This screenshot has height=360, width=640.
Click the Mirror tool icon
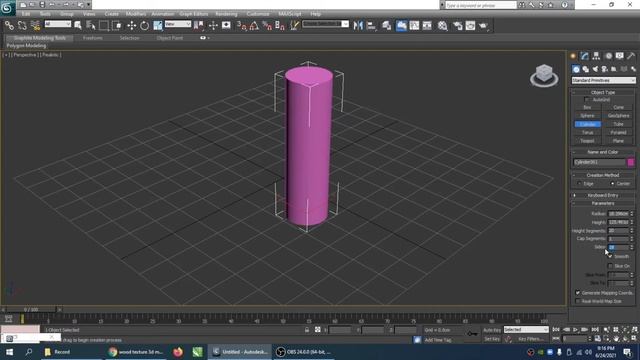click(x=358, y=26)
